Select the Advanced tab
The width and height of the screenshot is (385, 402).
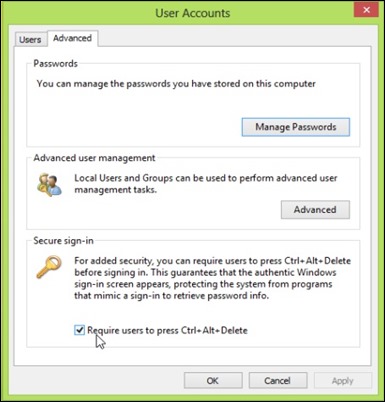[72, 38]
